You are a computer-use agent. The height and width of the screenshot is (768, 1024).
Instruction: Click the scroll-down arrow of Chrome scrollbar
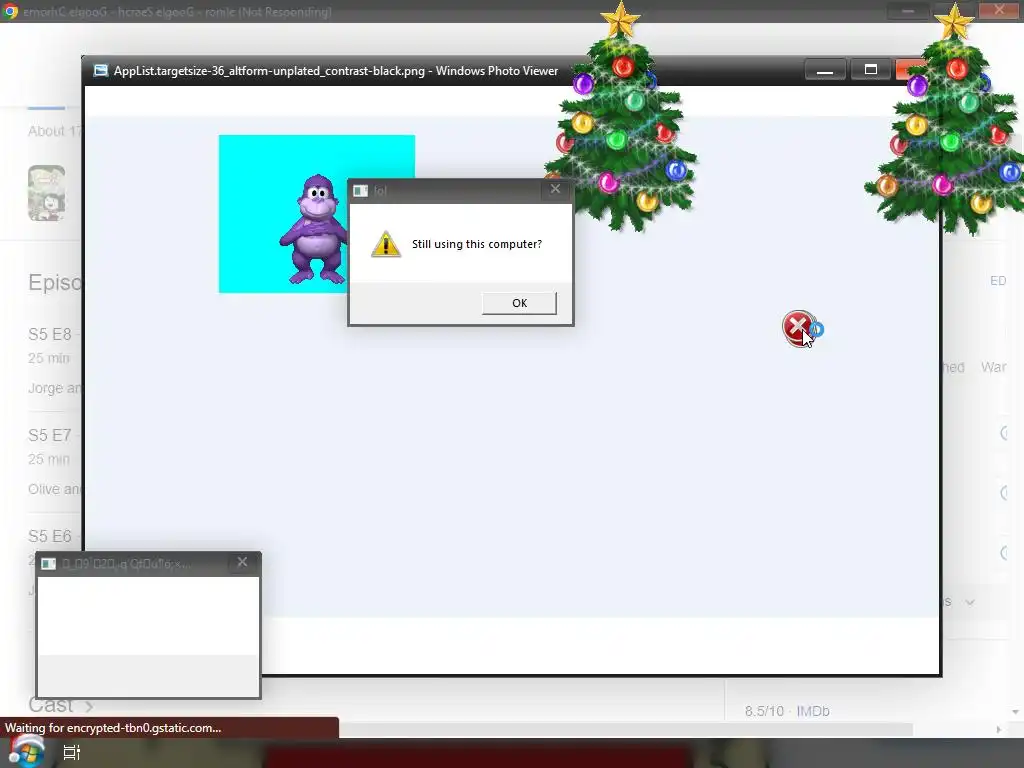pyautogui.click(x=1015, y=712)
